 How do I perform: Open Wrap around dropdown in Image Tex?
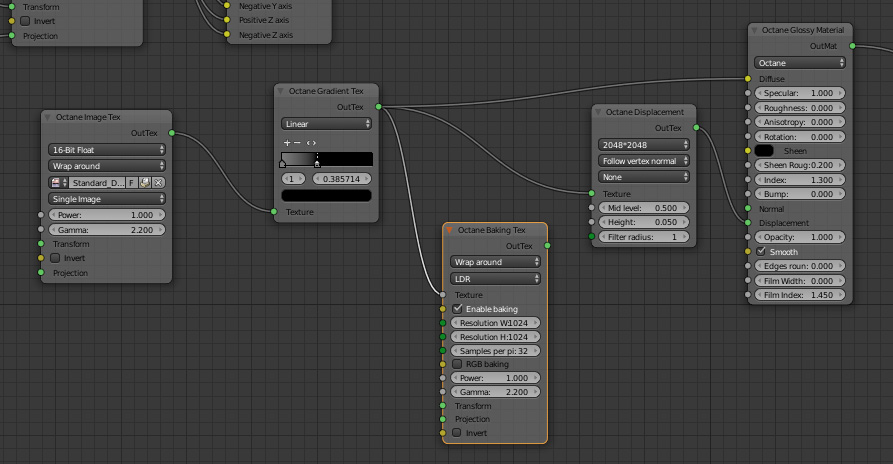pos(106,166)
